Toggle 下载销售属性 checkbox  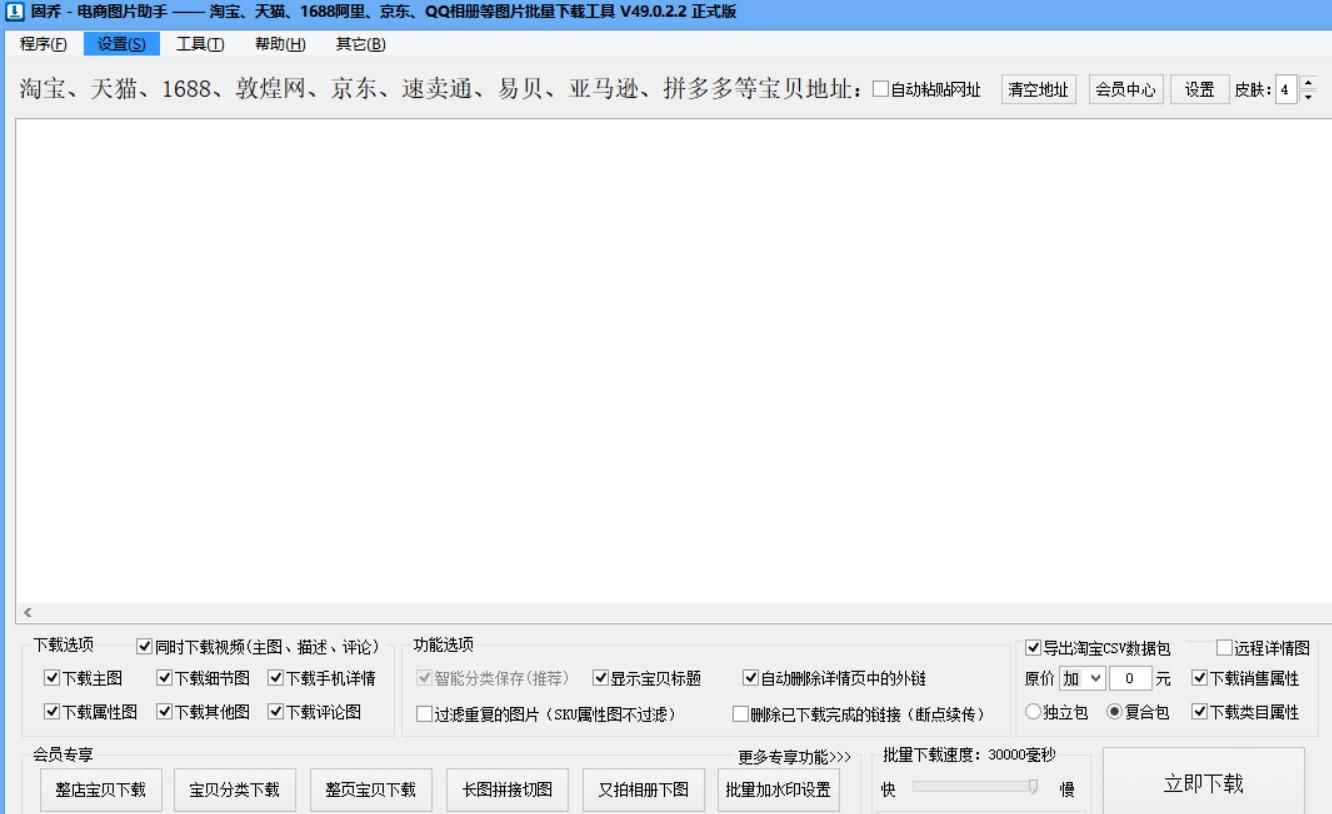1200,679
